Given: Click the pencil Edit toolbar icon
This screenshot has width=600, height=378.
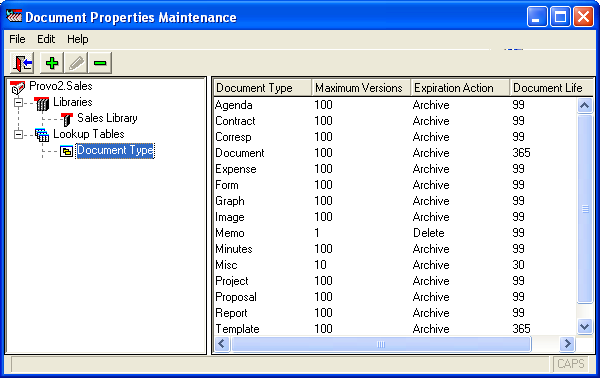Looking at the screenshot, I should point(76,63).
